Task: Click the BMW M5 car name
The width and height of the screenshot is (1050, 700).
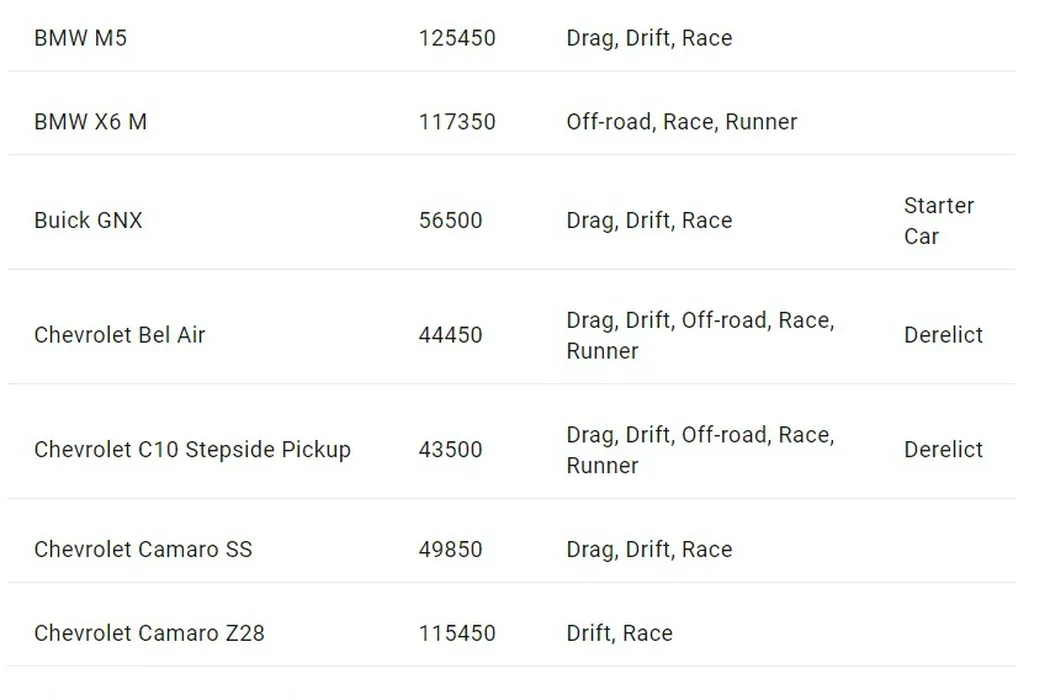Action: [x=80, y=38]
